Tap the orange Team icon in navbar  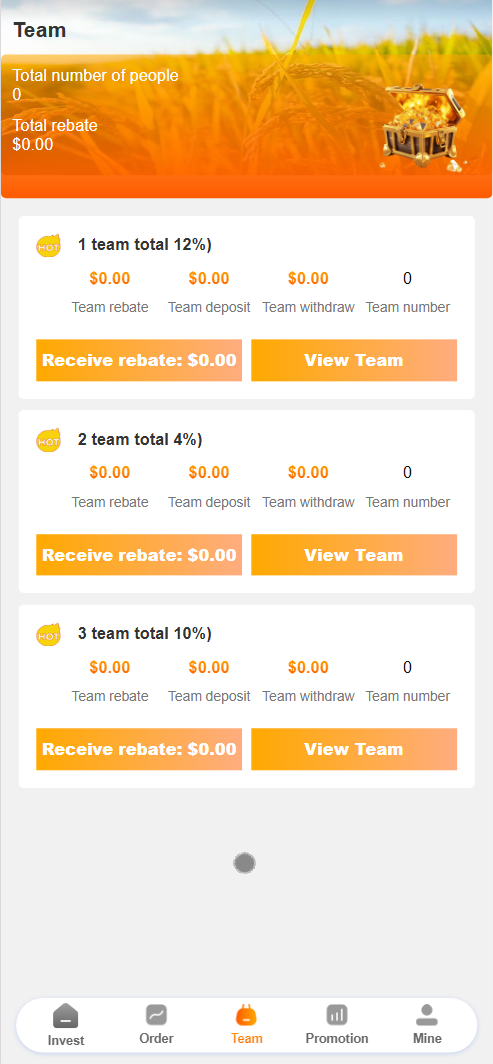(x=246, y=1015)
